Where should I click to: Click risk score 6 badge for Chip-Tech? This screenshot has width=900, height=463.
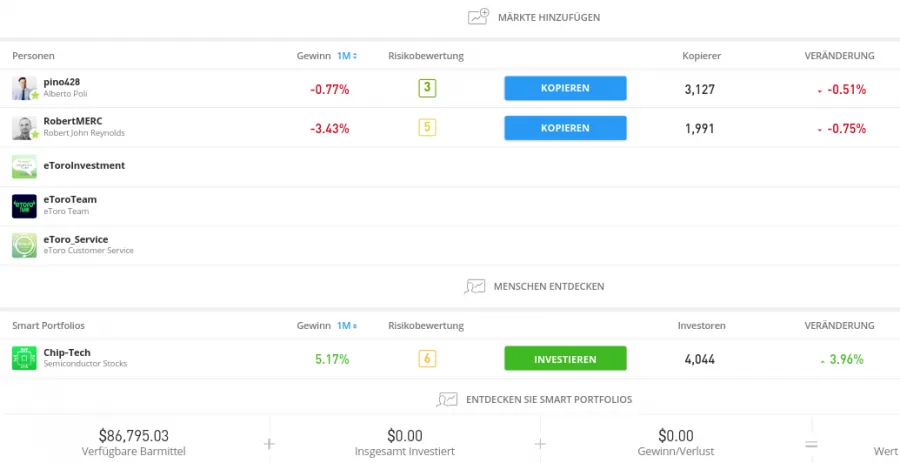[427, 359]
